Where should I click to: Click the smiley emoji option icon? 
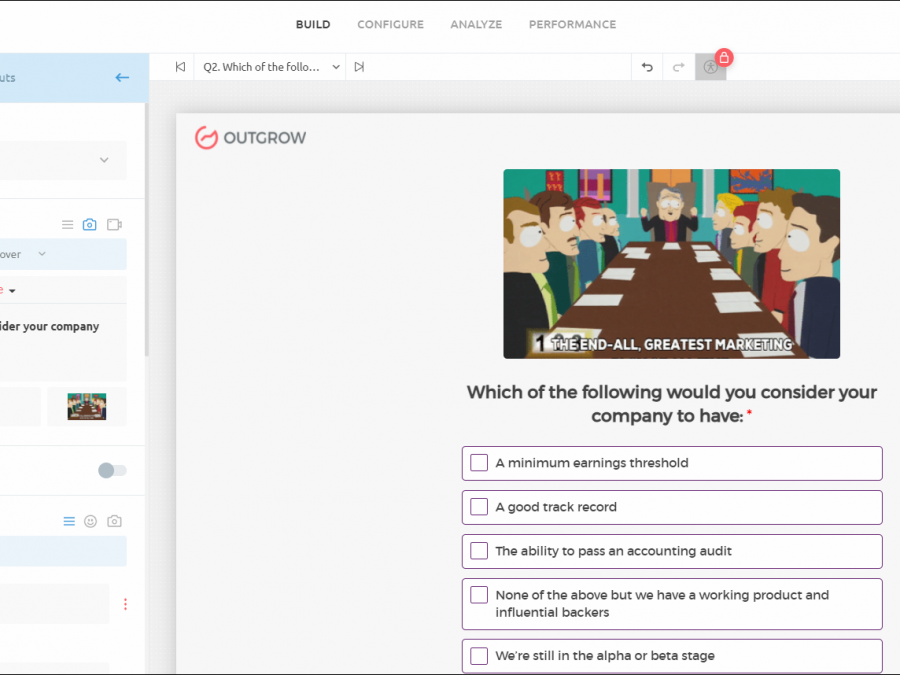91,521
